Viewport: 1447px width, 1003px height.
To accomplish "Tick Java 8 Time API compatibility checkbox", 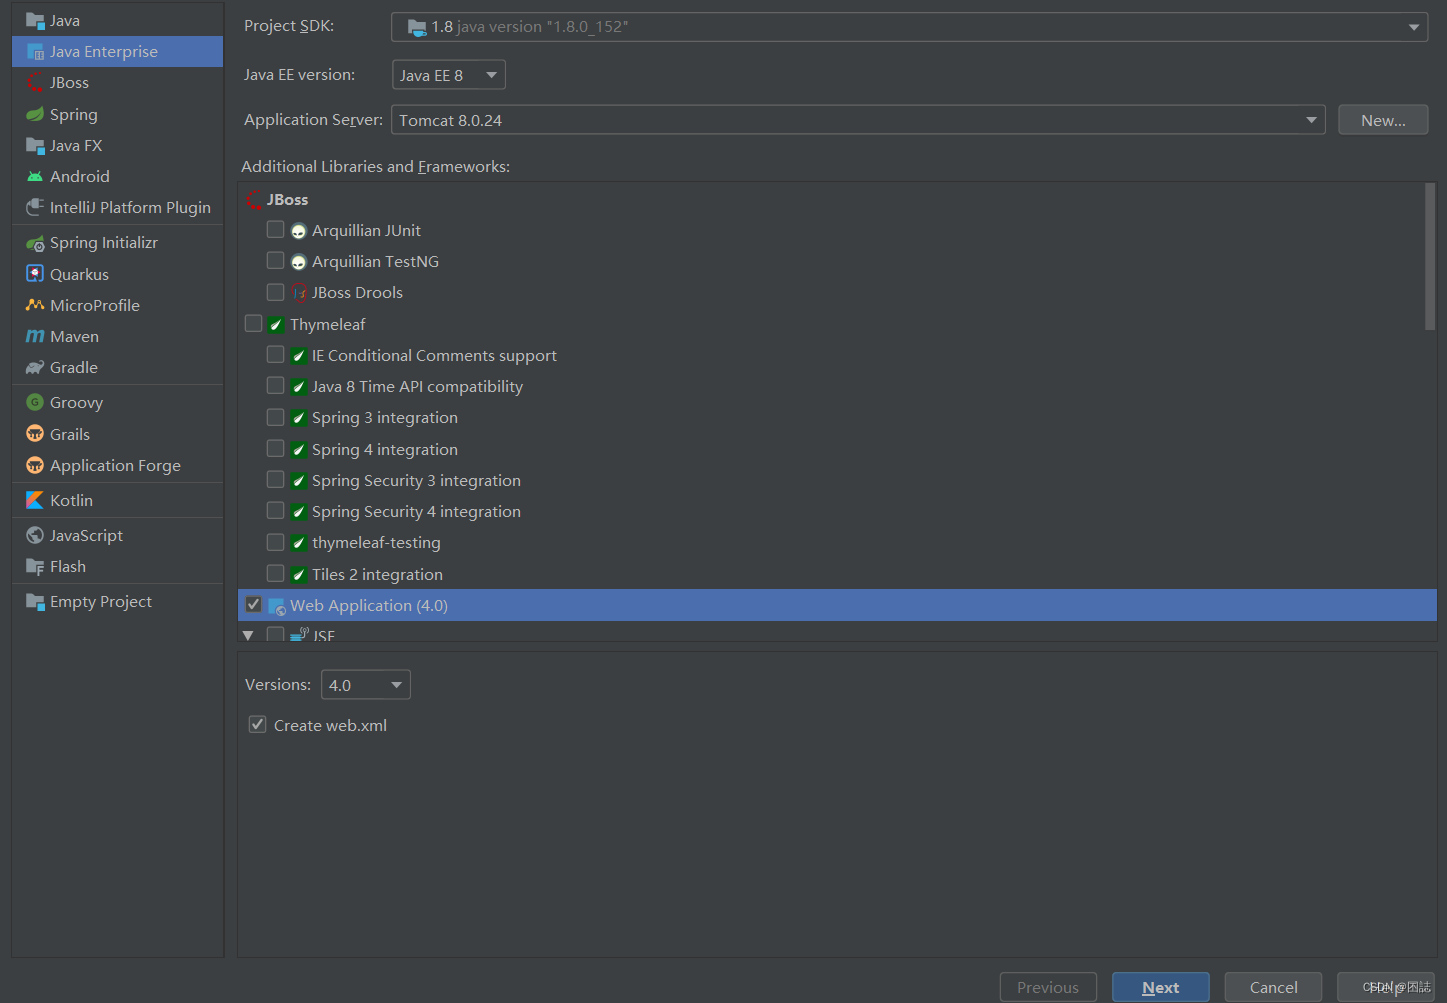I will click(275, 386).
